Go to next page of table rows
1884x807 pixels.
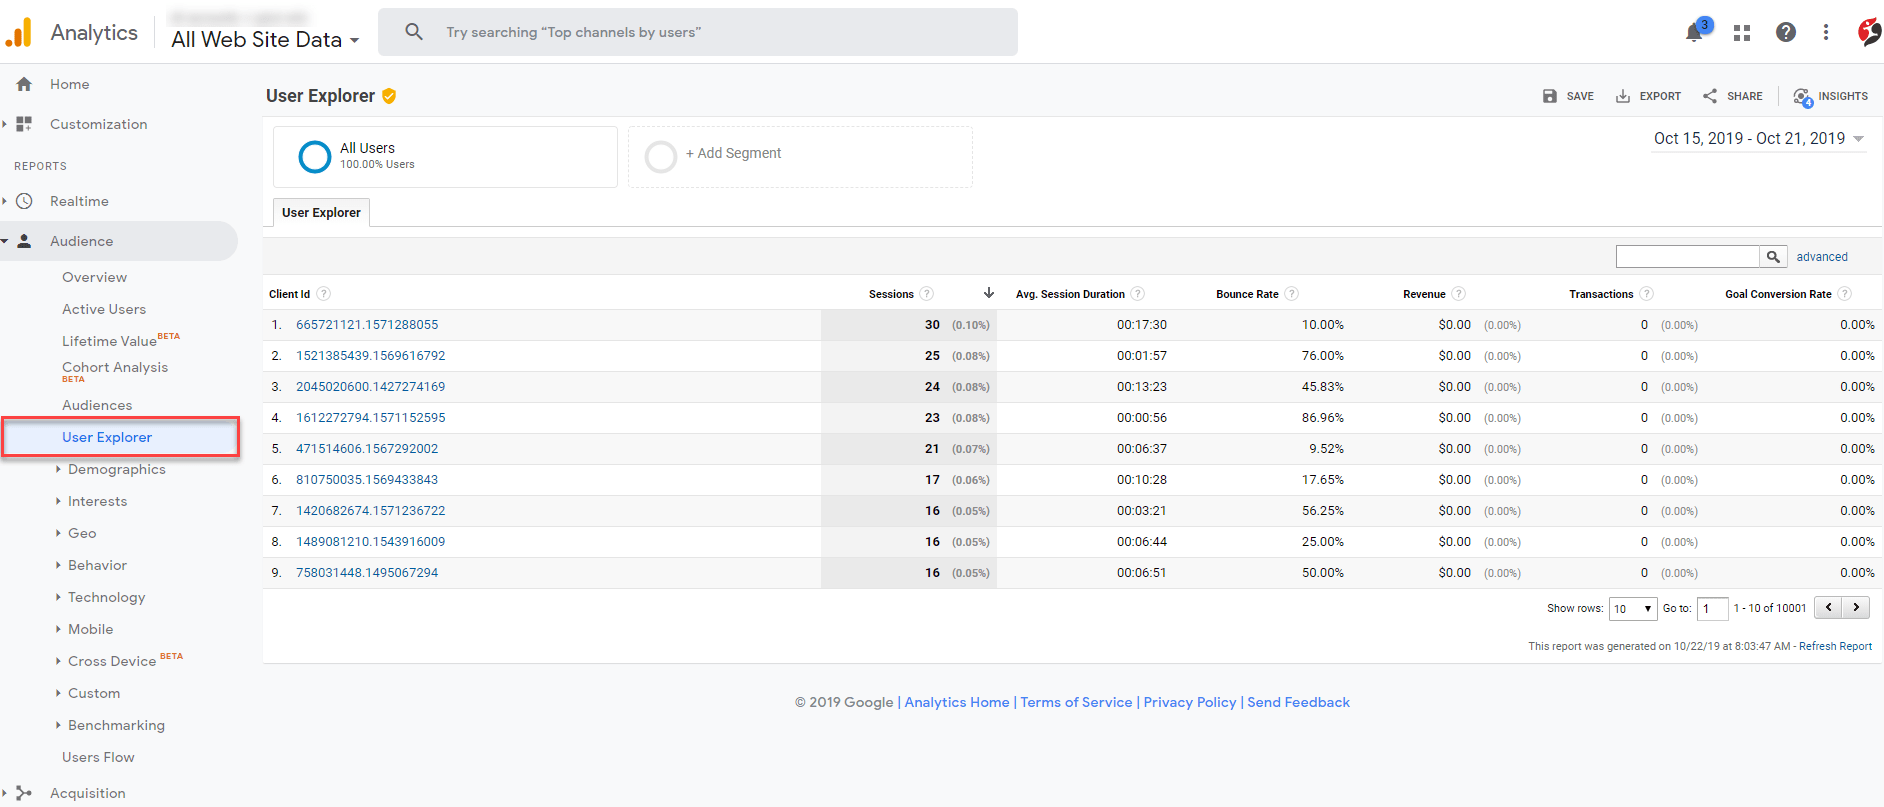point(1856,607)
